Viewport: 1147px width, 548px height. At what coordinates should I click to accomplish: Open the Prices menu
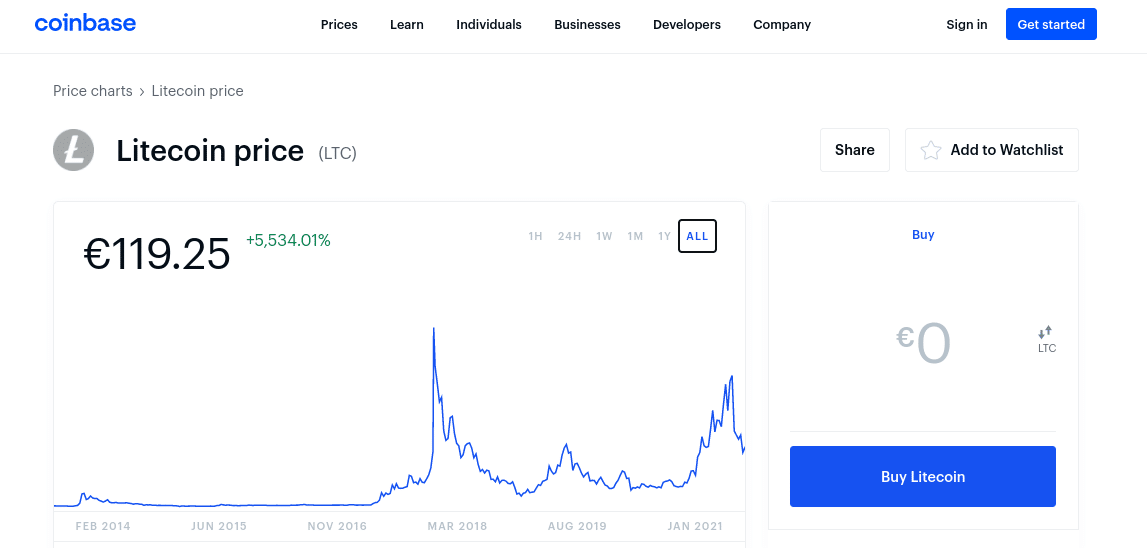(x=339, y=25)
